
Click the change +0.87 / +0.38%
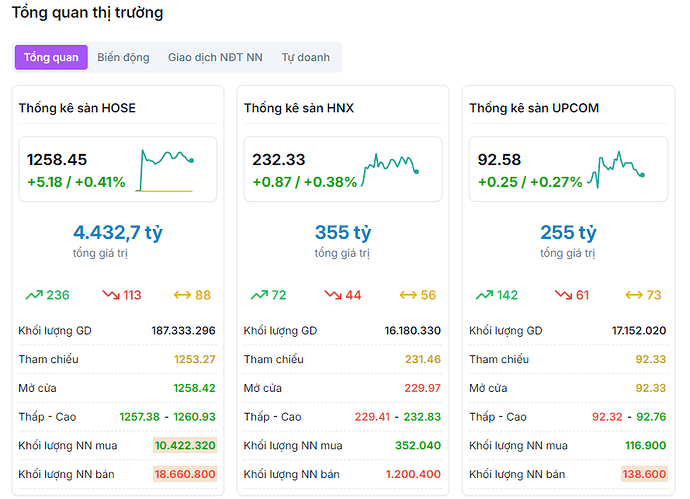pyautogui.click(x=305, y=182)
